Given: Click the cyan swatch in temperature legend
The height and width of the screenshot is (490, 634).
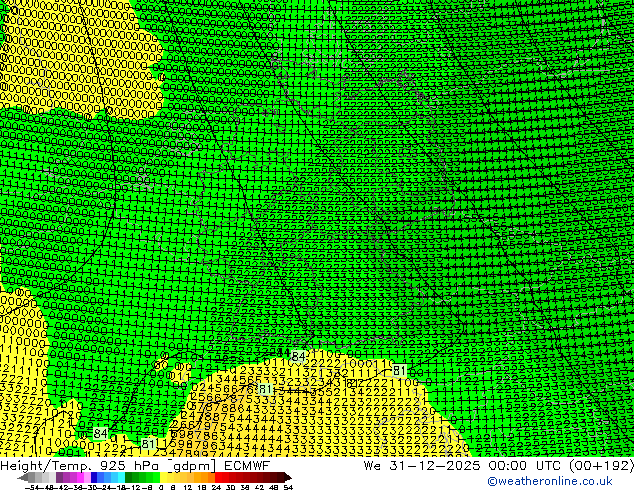Looking at the screenshot, I should 122,478.
